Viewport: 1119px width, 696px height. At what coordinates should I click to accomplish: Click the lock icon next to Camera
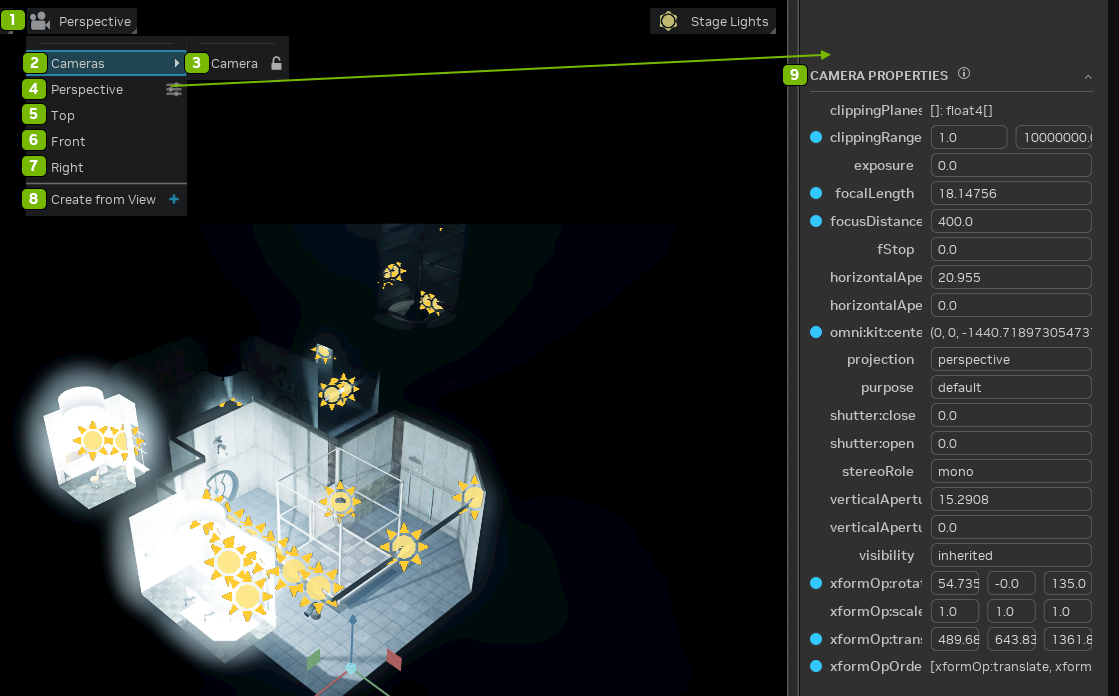277,63
